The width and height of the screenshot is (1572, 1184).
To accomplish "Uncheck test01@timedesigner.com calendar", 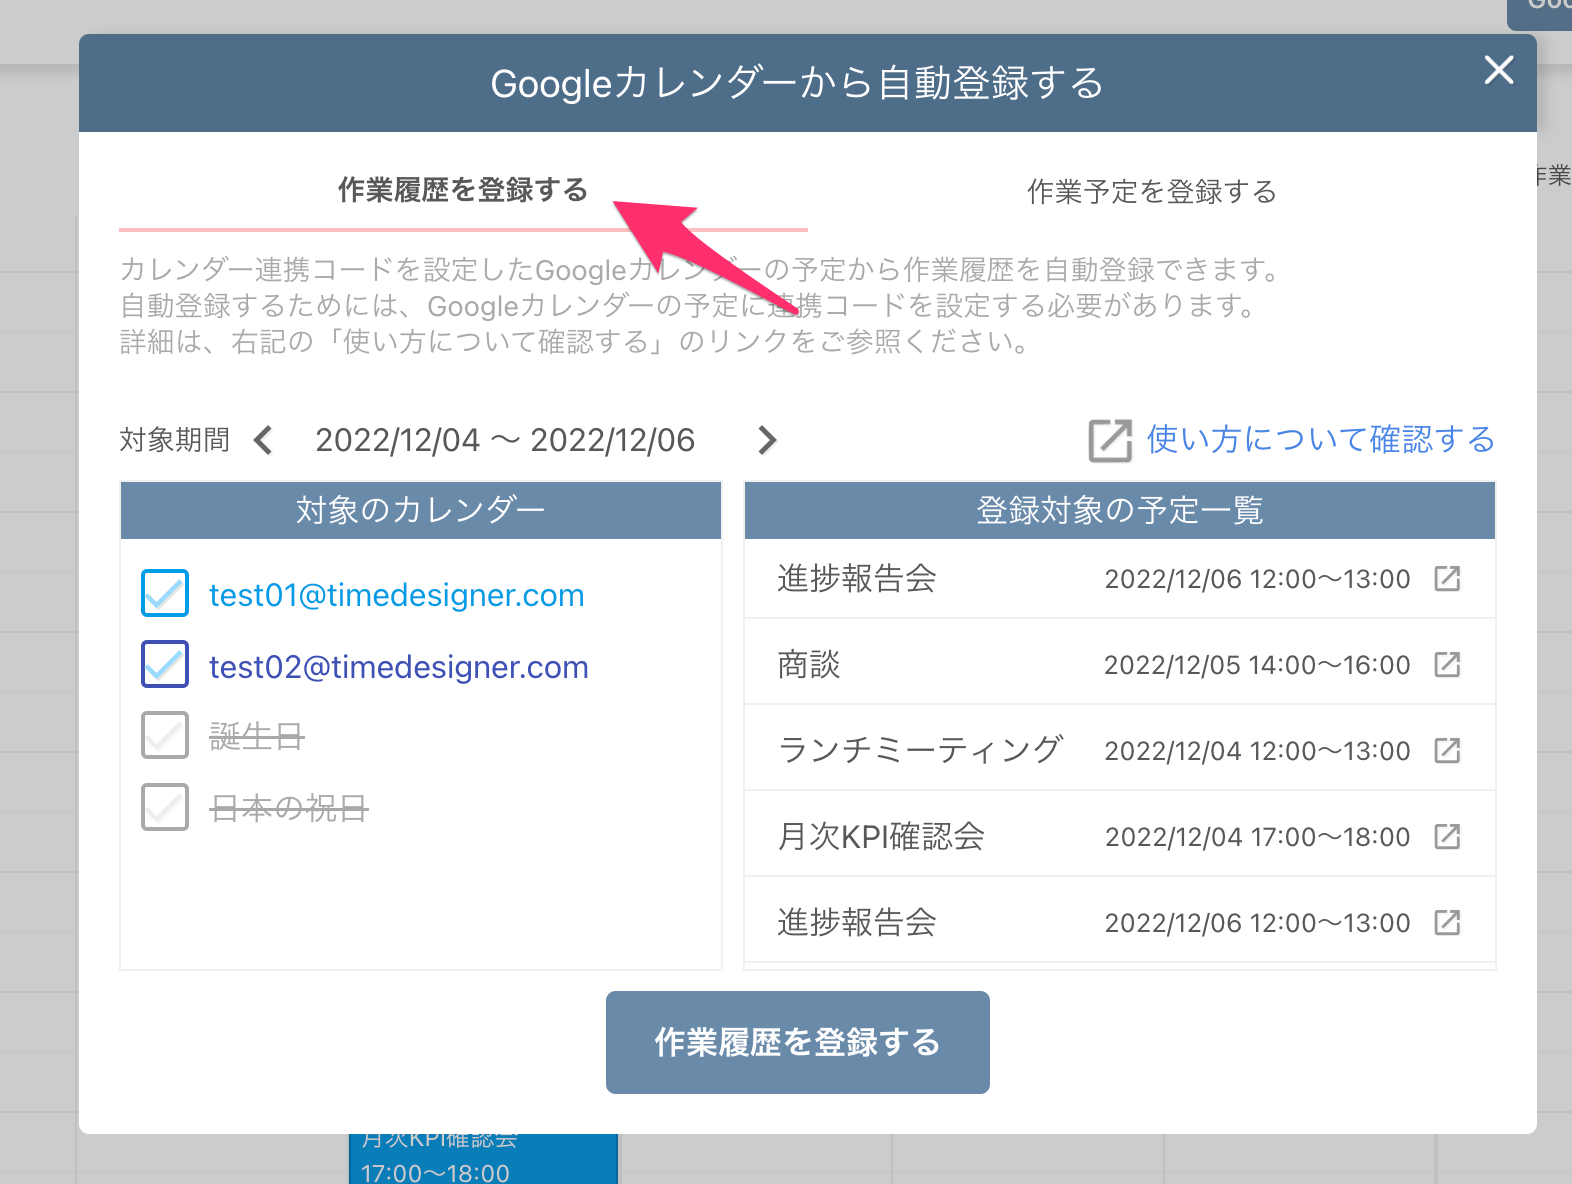I will [165, 593].
